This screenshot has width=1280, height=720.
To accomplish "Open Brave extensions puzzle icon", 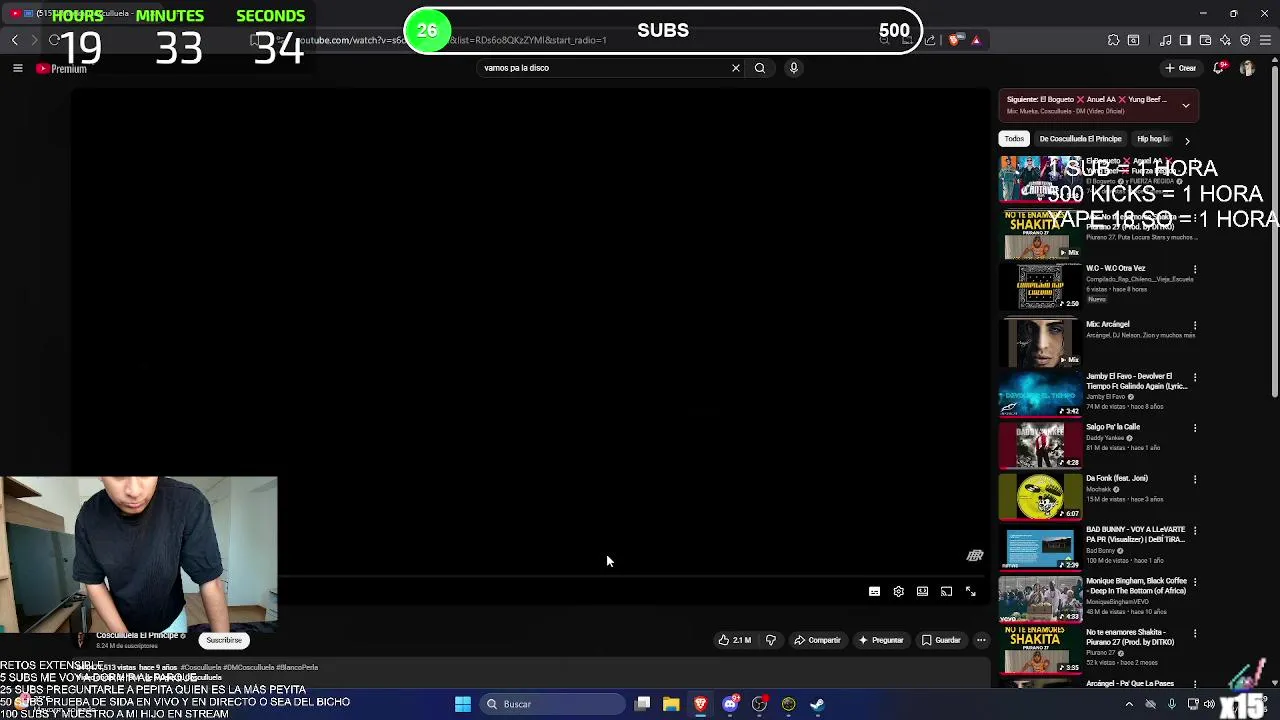I will pos(1113,40).
